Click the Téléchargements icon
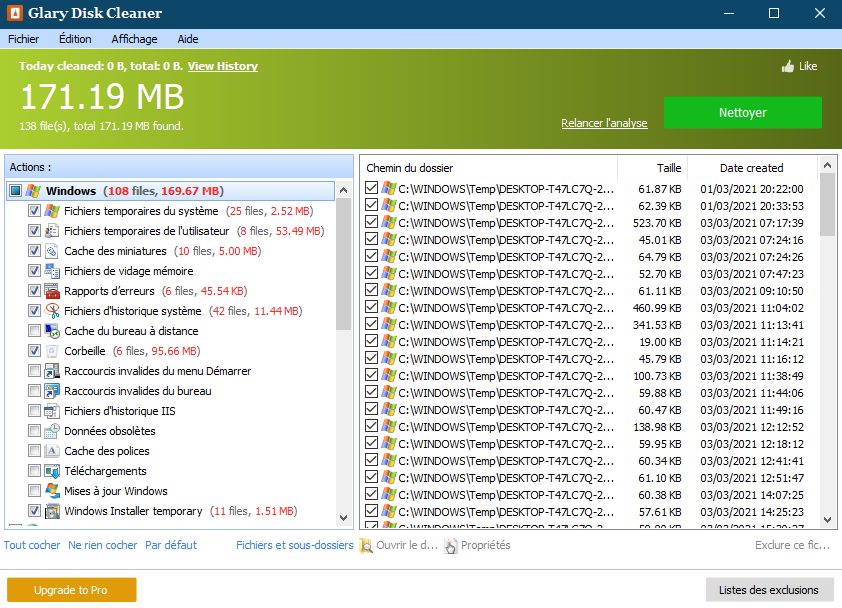Image resolution: width=842 pixels, height=608 pixels. pos(52,471)
